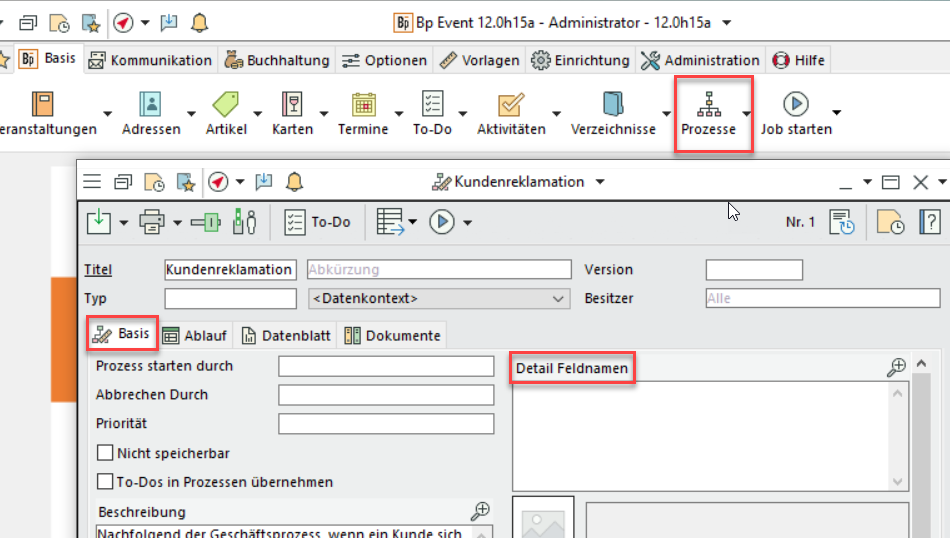The width and height of the screenshot is (950, 538).
Task: Check To-Dos in Prozessen übernehmen
Action: coord(105,482)
